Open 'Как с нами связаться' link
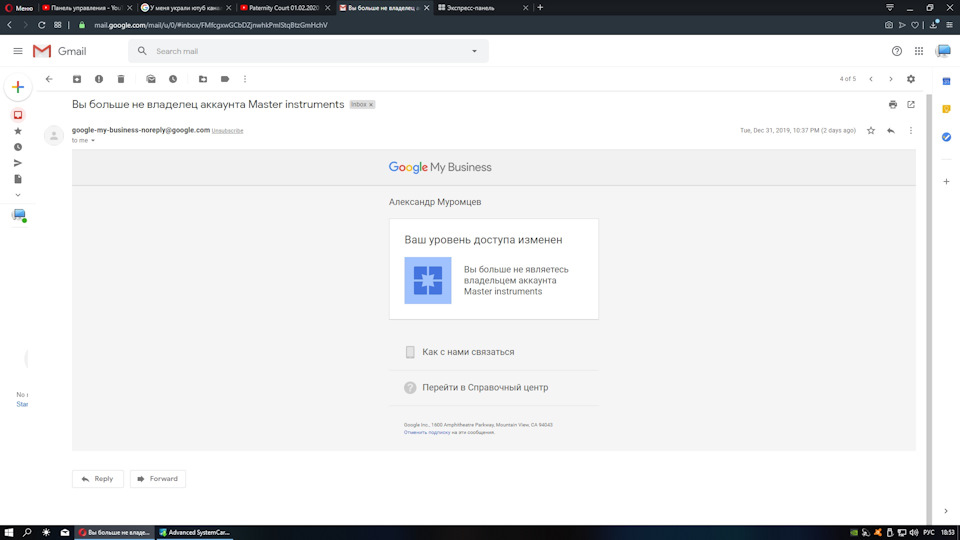Image resolution: width=960 pixels, height=540 pixels. pyautogui.click(x=468, y=352)
